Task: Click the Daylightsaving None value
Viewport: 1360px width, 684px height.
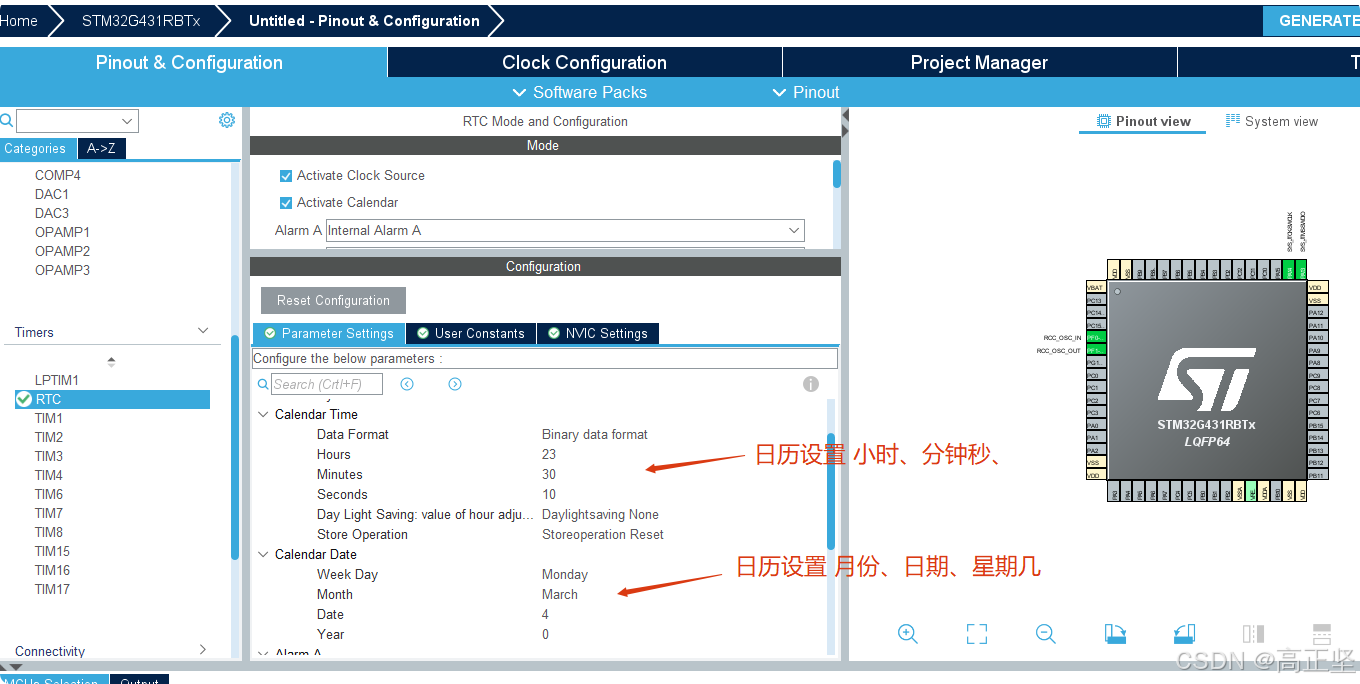Action: 600,514
